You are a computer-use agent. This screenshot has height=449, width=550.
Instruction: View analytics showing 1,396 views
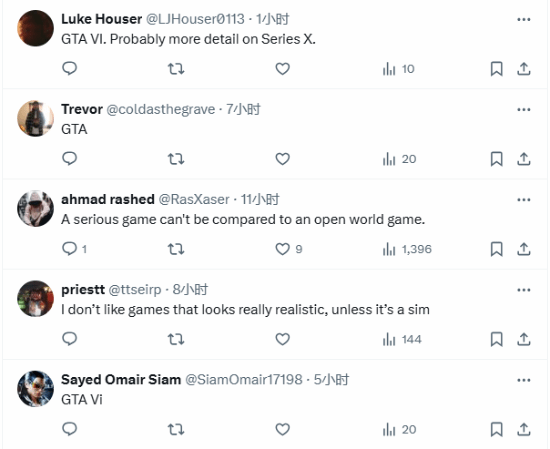407,249
